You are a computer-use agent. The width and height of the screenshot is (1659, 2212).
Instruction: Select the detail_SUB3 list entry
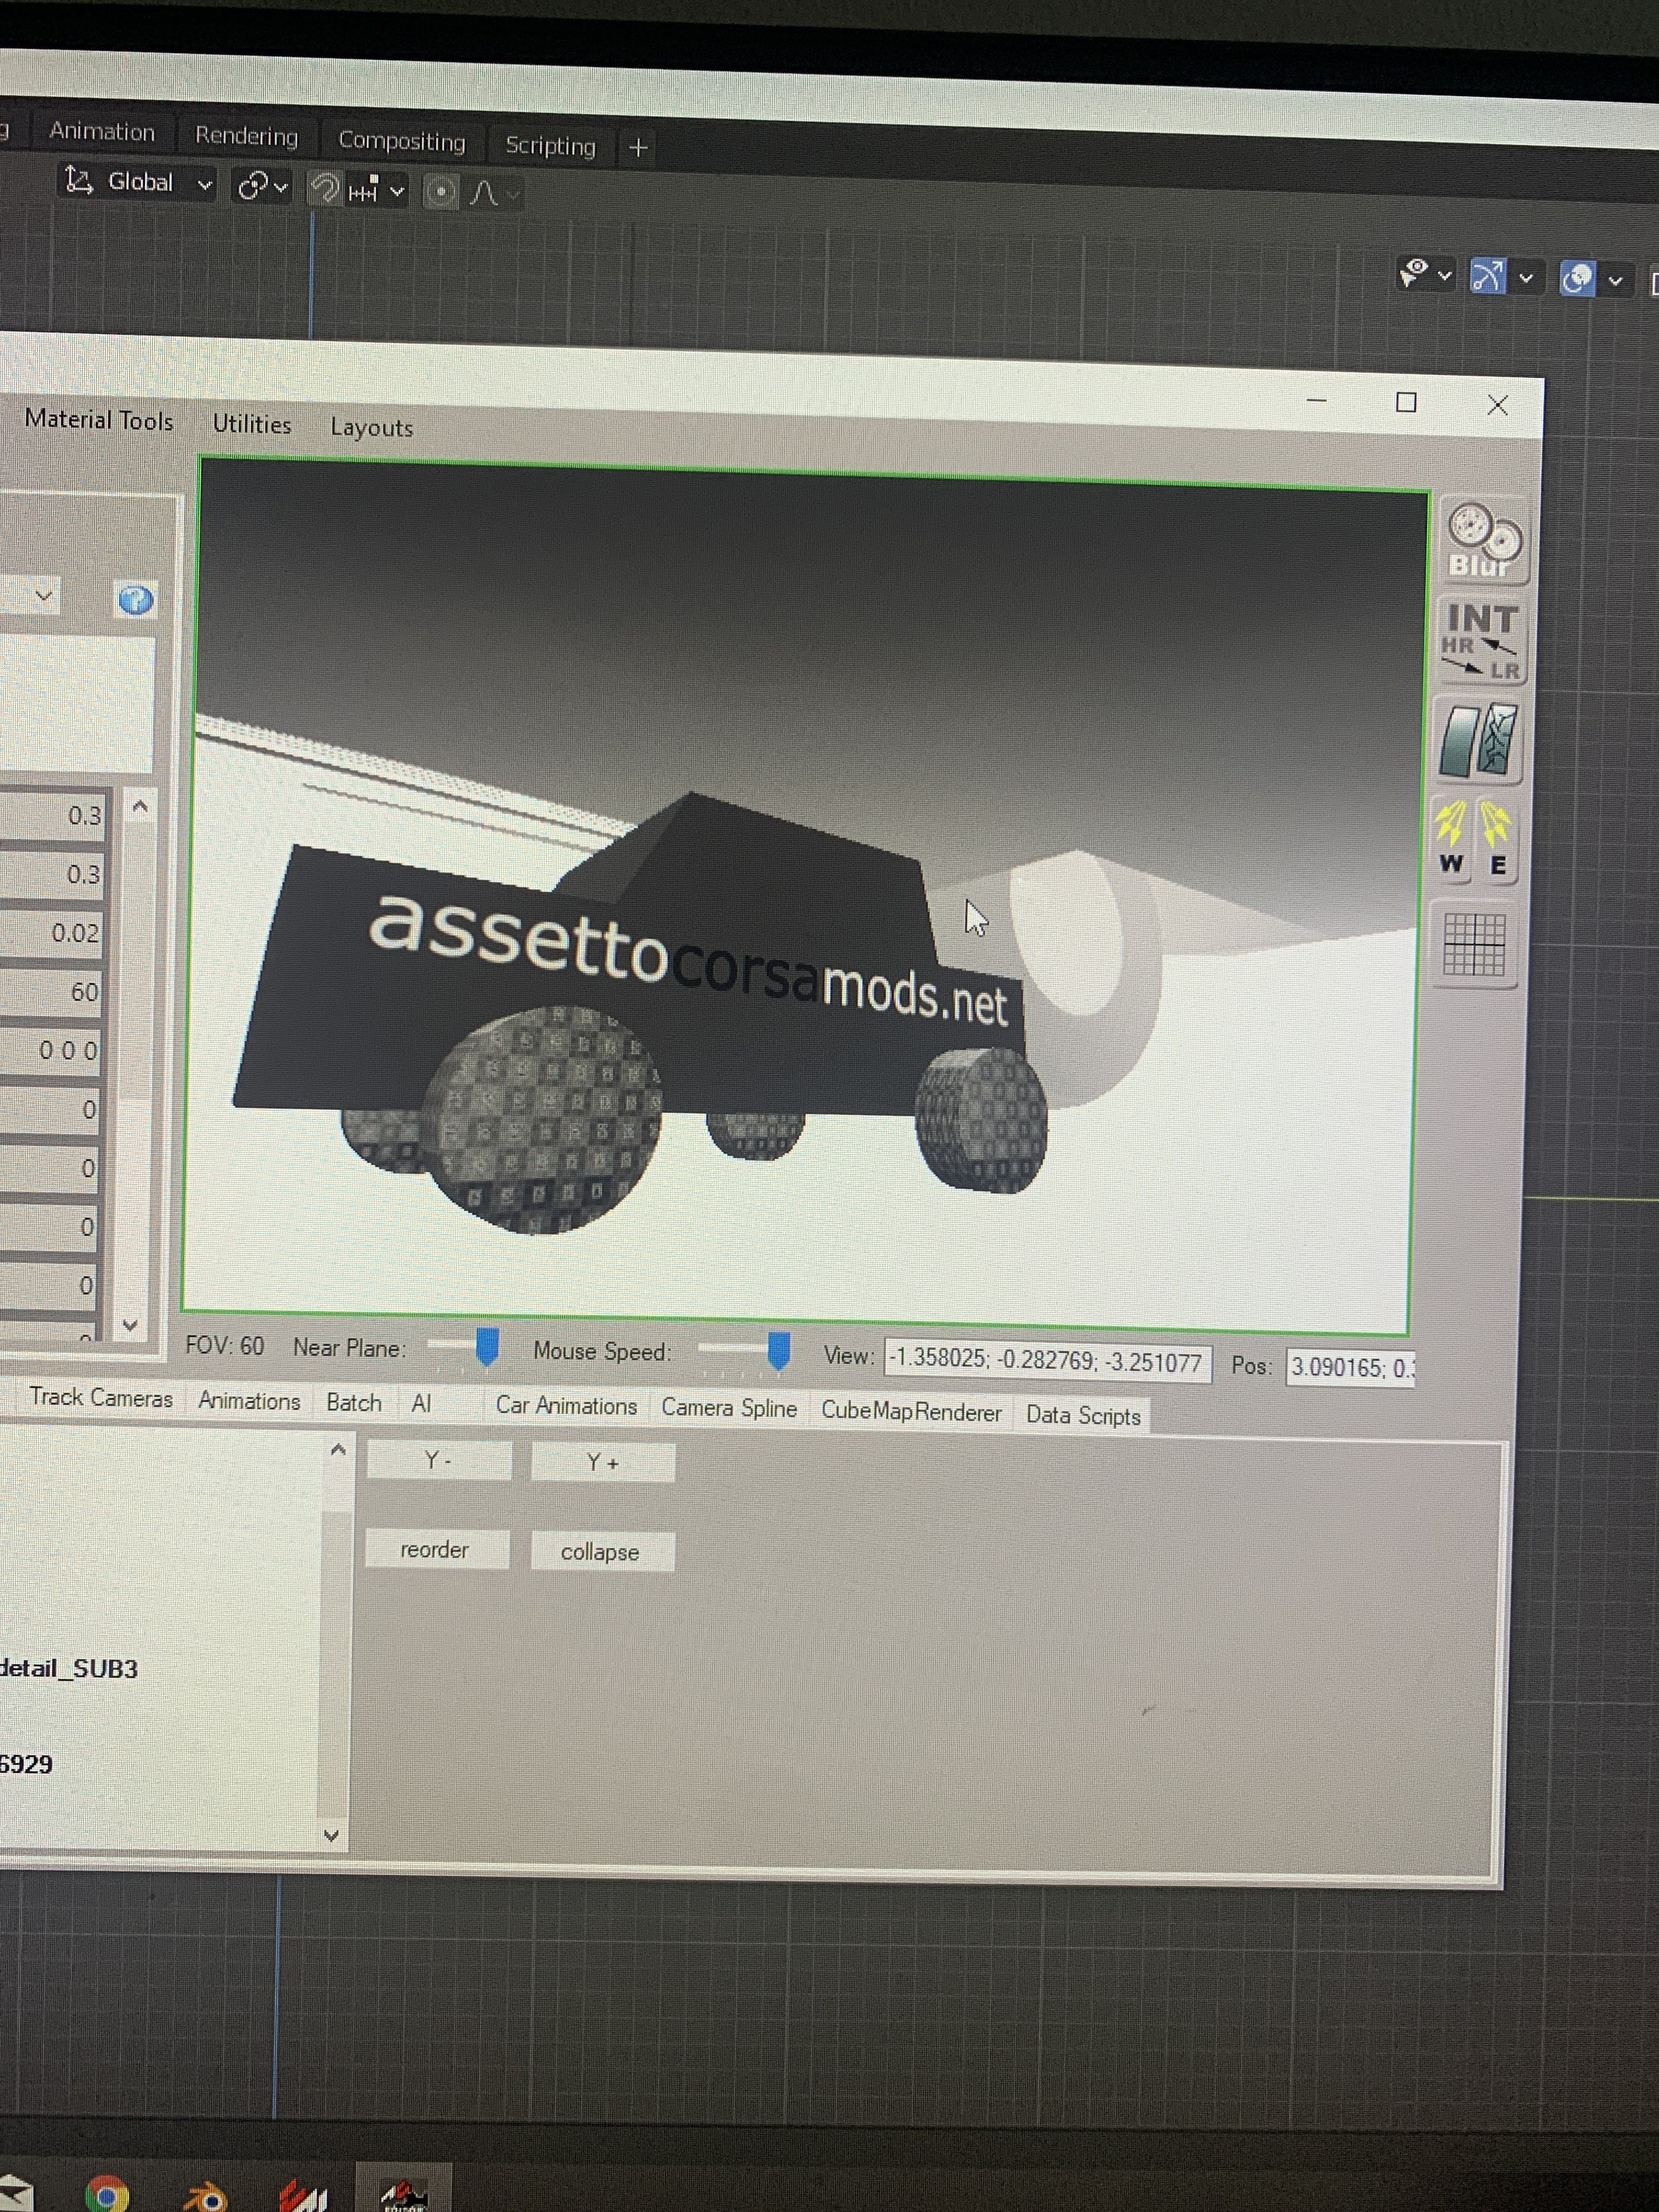[68, 1668]
